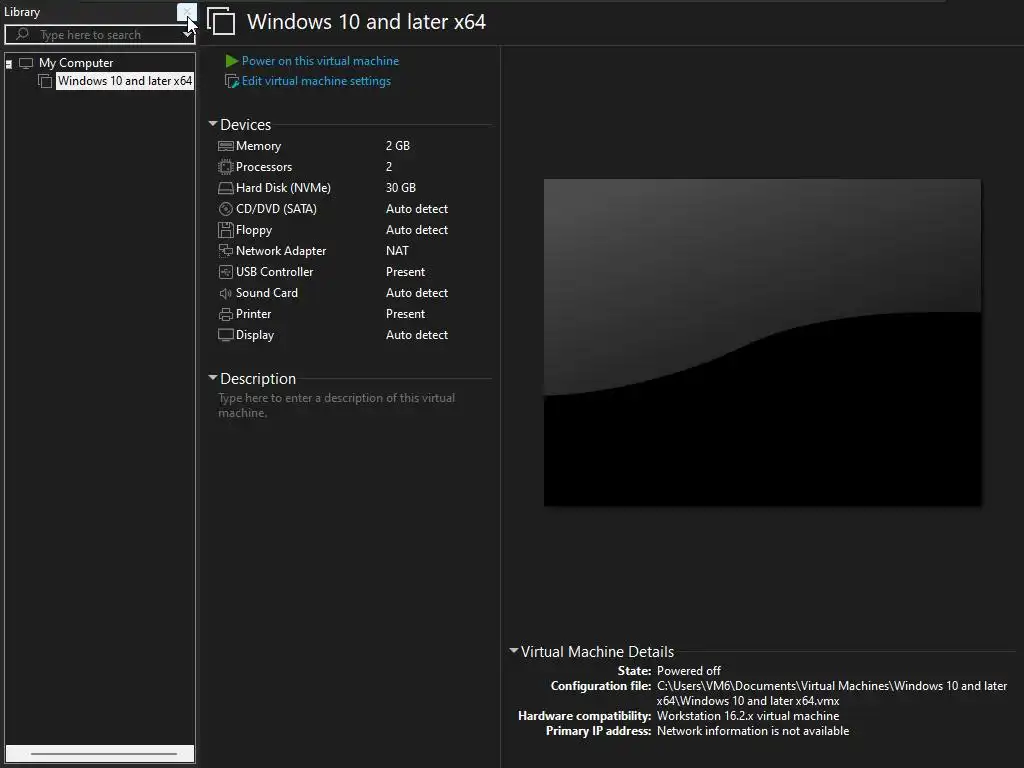Viewport: 1024px width, 768px height.
Task: Click the Powered off state value
Action: [x=688, y=671]
